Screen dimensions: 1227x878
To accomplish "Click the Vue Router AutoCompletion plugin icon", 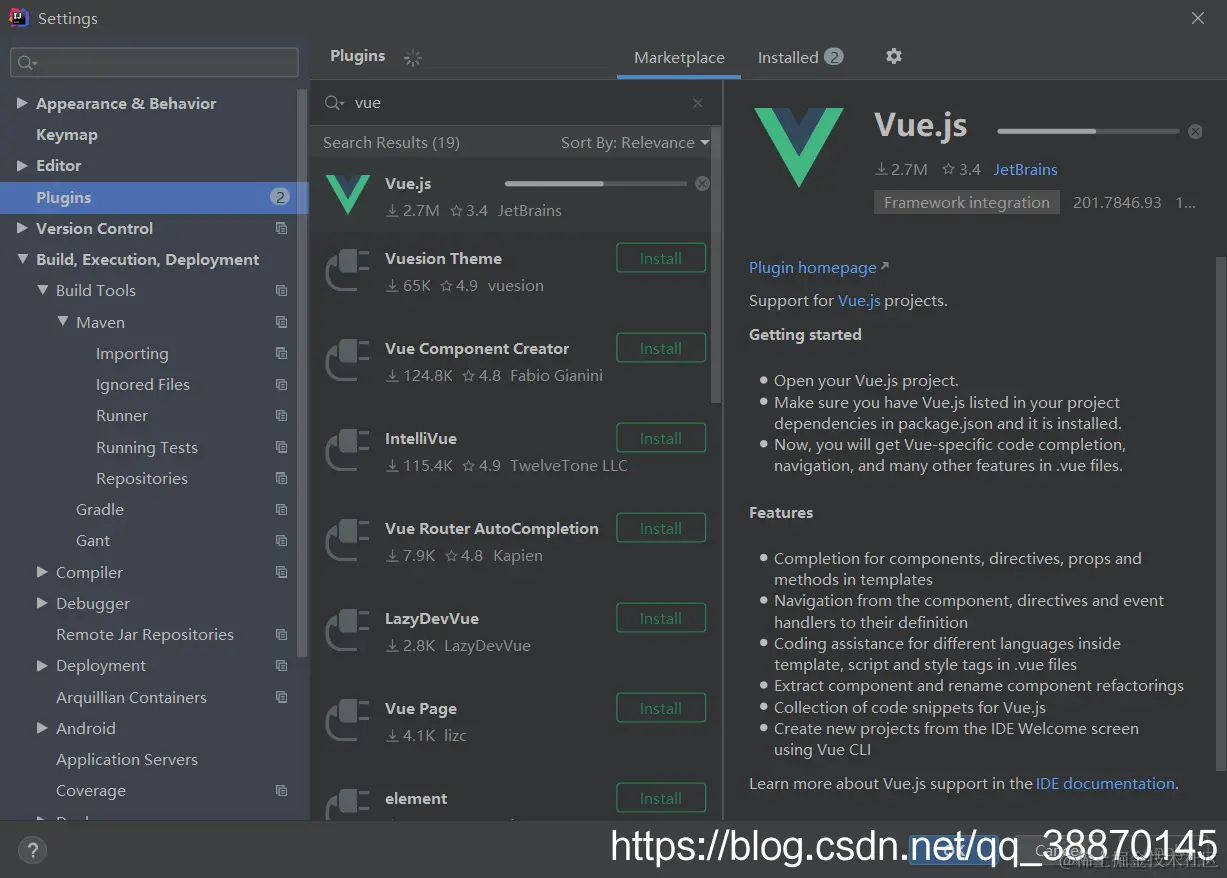I will pyautogui.click(x=348, y=540).
